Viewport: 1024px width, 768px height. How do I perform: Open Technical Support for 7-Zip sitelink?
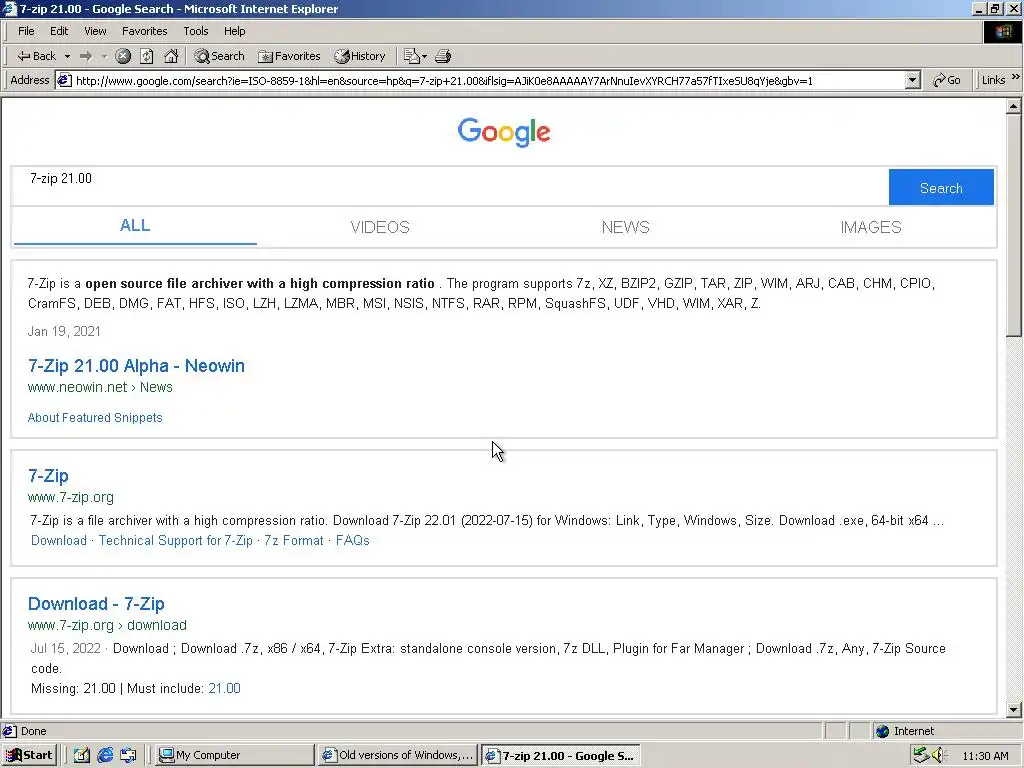point(176,541)
